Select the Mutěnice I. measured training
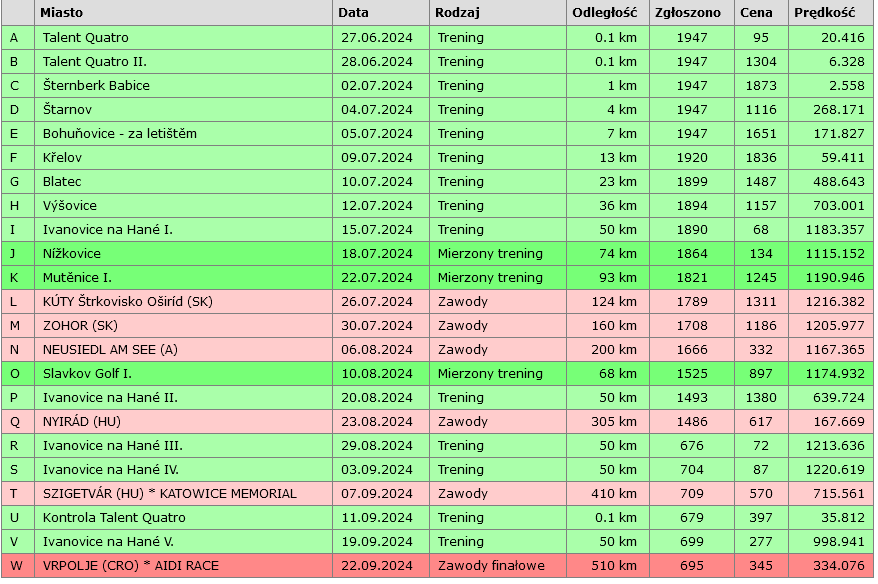 tap(78, 277)
